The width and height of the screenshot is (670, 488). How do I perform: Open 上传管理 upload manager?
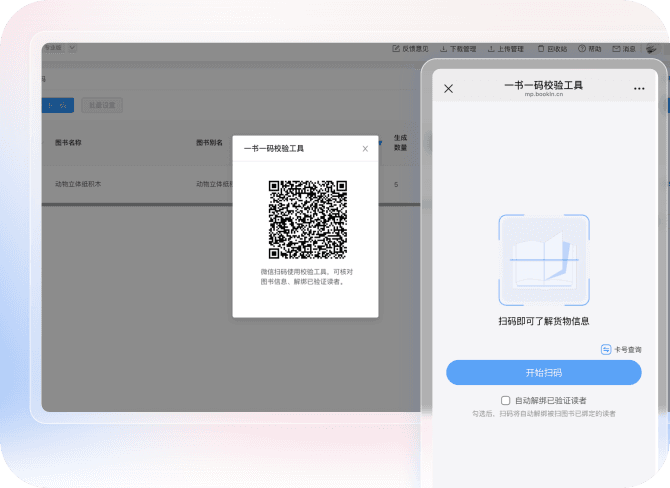[x=505, y=49]
